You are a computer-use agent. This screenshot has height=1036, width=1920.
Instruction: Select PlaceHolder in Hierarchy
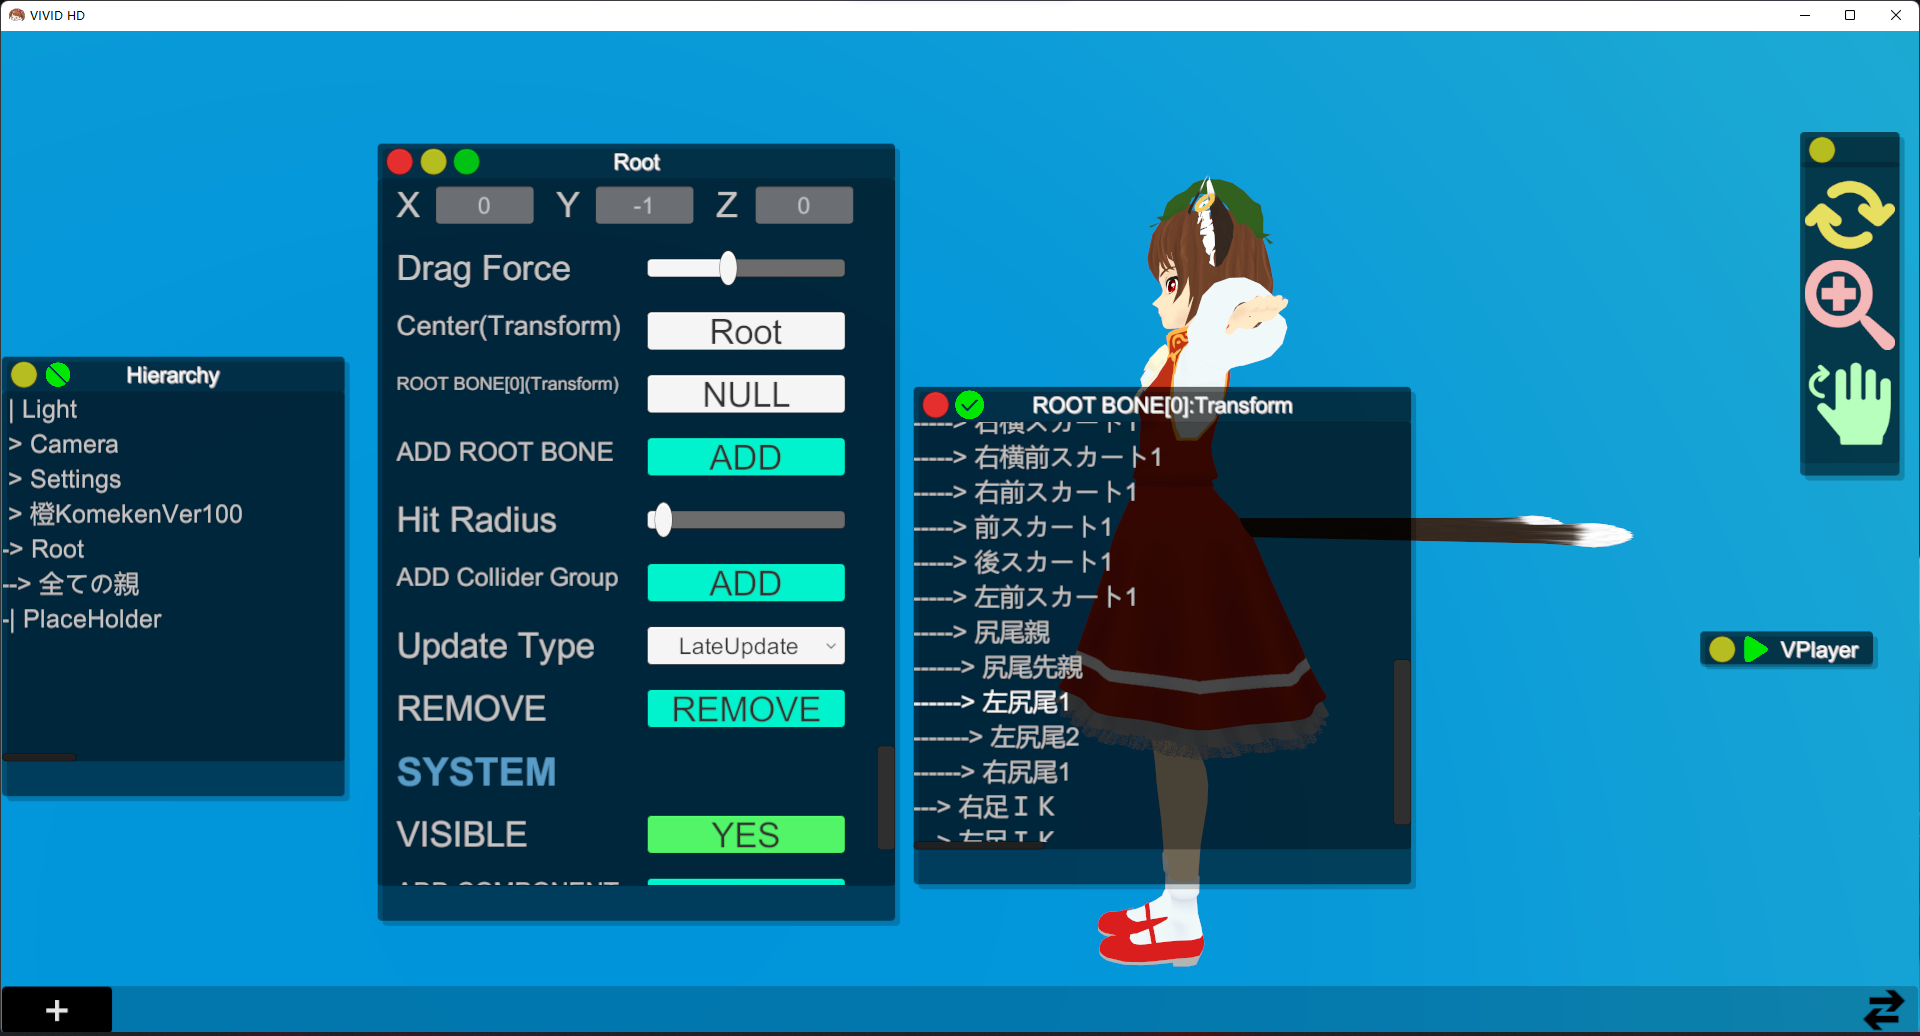click(91, 619)
